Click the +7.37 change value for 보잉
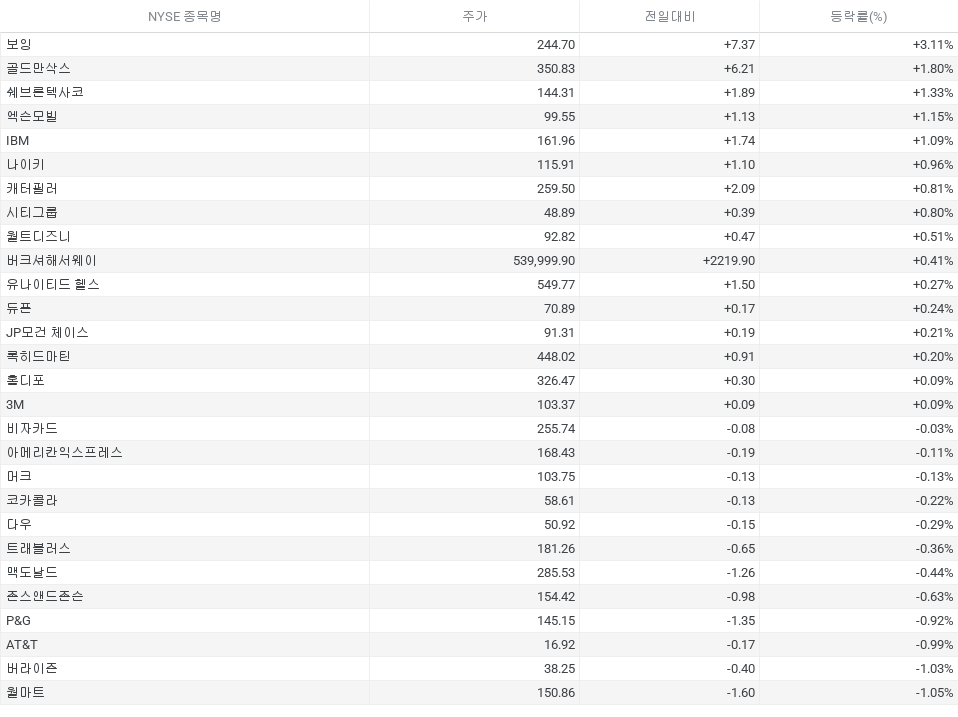The image size is (958, 717). point(739,45)
